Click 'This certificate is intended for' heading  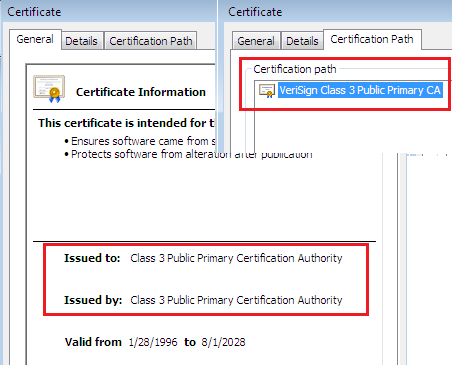[126, 123]
